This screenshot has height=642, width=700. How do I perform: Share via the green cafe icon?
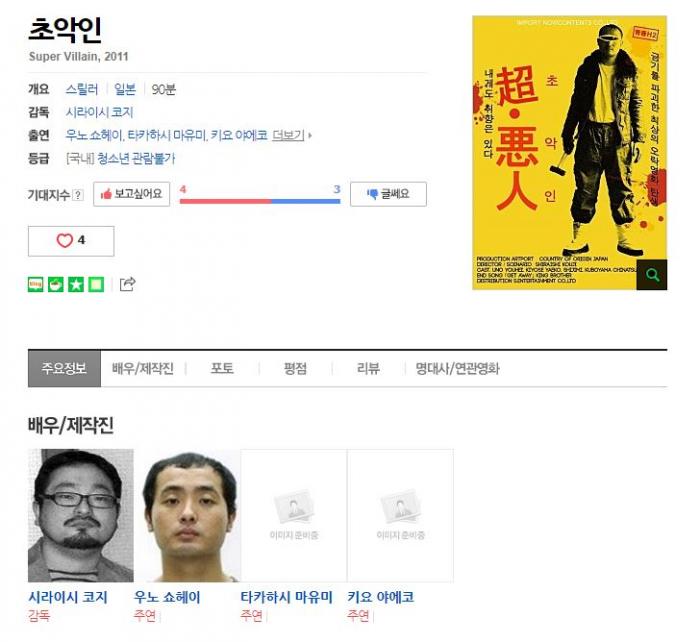(56, 284)
